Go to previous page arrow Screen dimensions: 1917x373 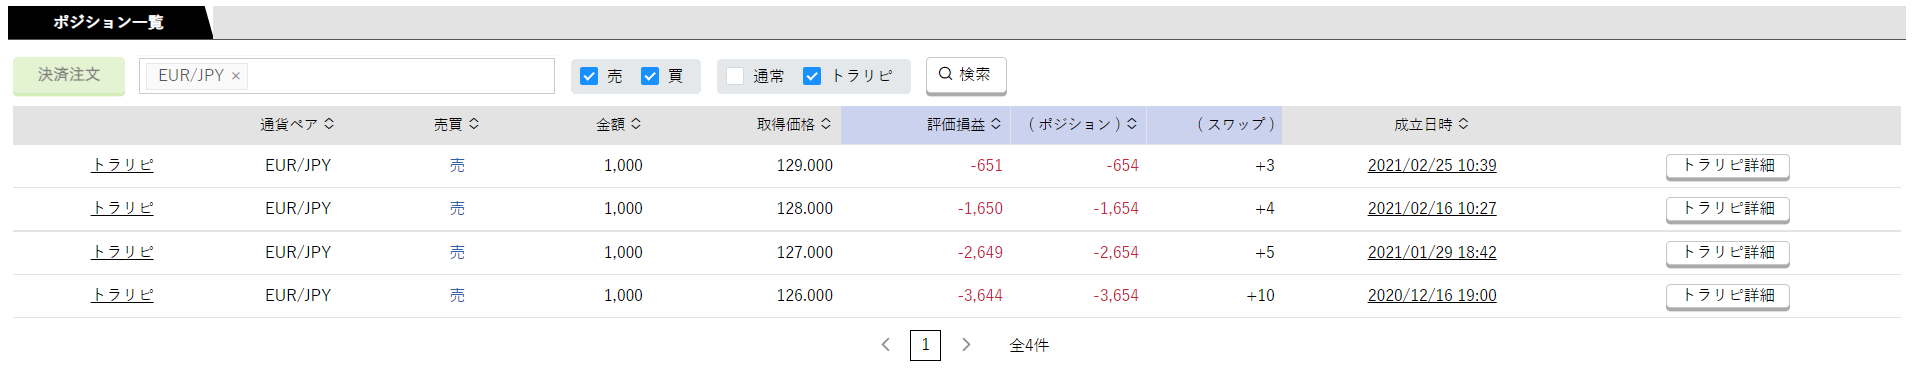(x=886, y=345)
